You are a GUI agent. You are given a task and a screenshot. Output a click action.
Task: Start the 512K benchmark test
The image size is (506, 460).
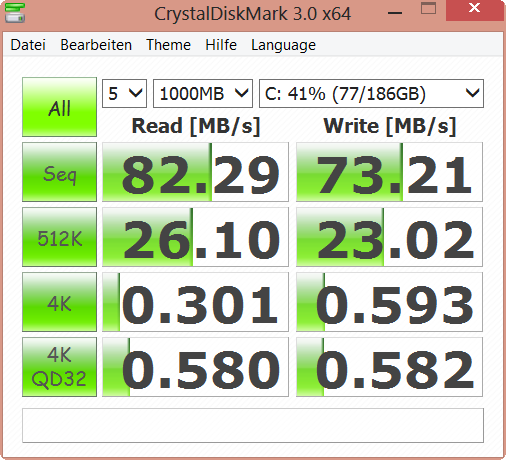[59, 237]
